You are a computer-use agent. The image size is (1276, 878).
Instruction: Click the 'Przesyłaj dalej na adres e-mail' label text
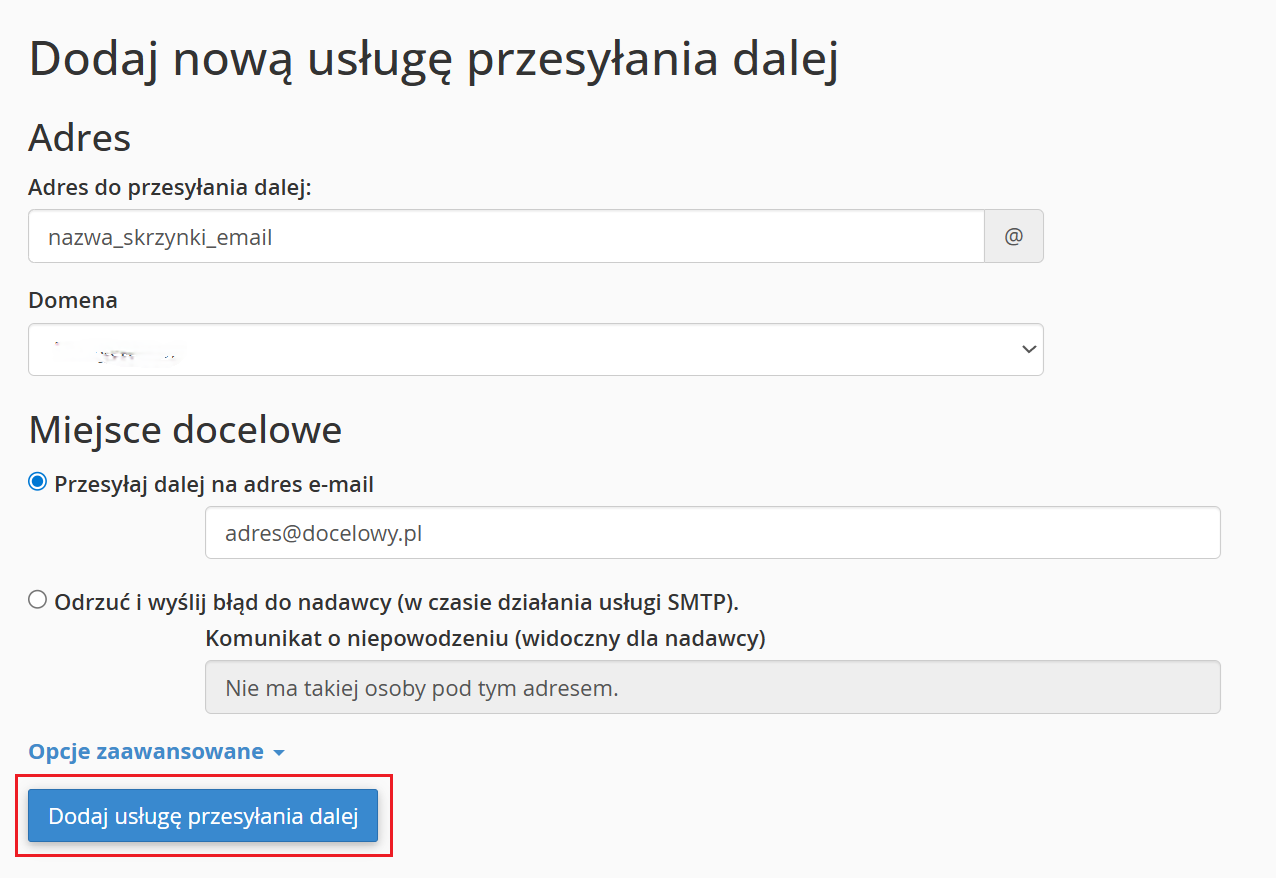[214, 485]
